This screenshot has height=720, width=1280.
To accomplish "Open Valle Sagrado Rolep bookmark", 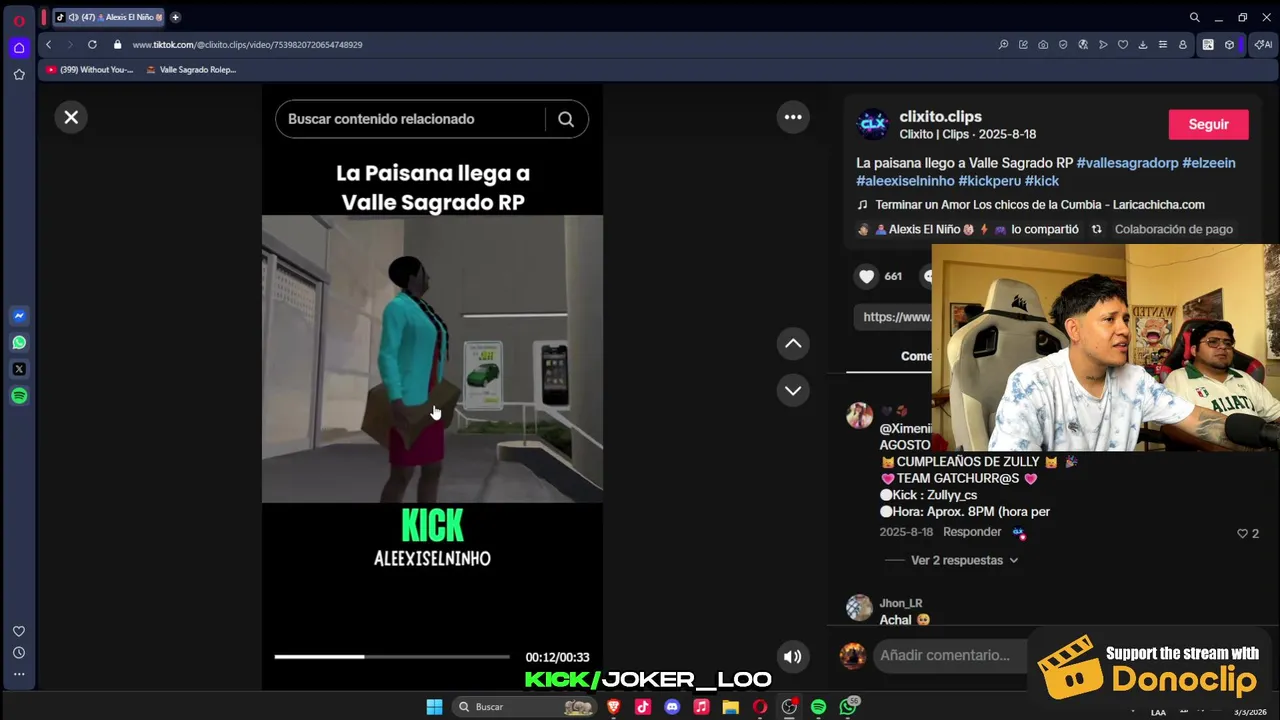I will pos(190,70).
